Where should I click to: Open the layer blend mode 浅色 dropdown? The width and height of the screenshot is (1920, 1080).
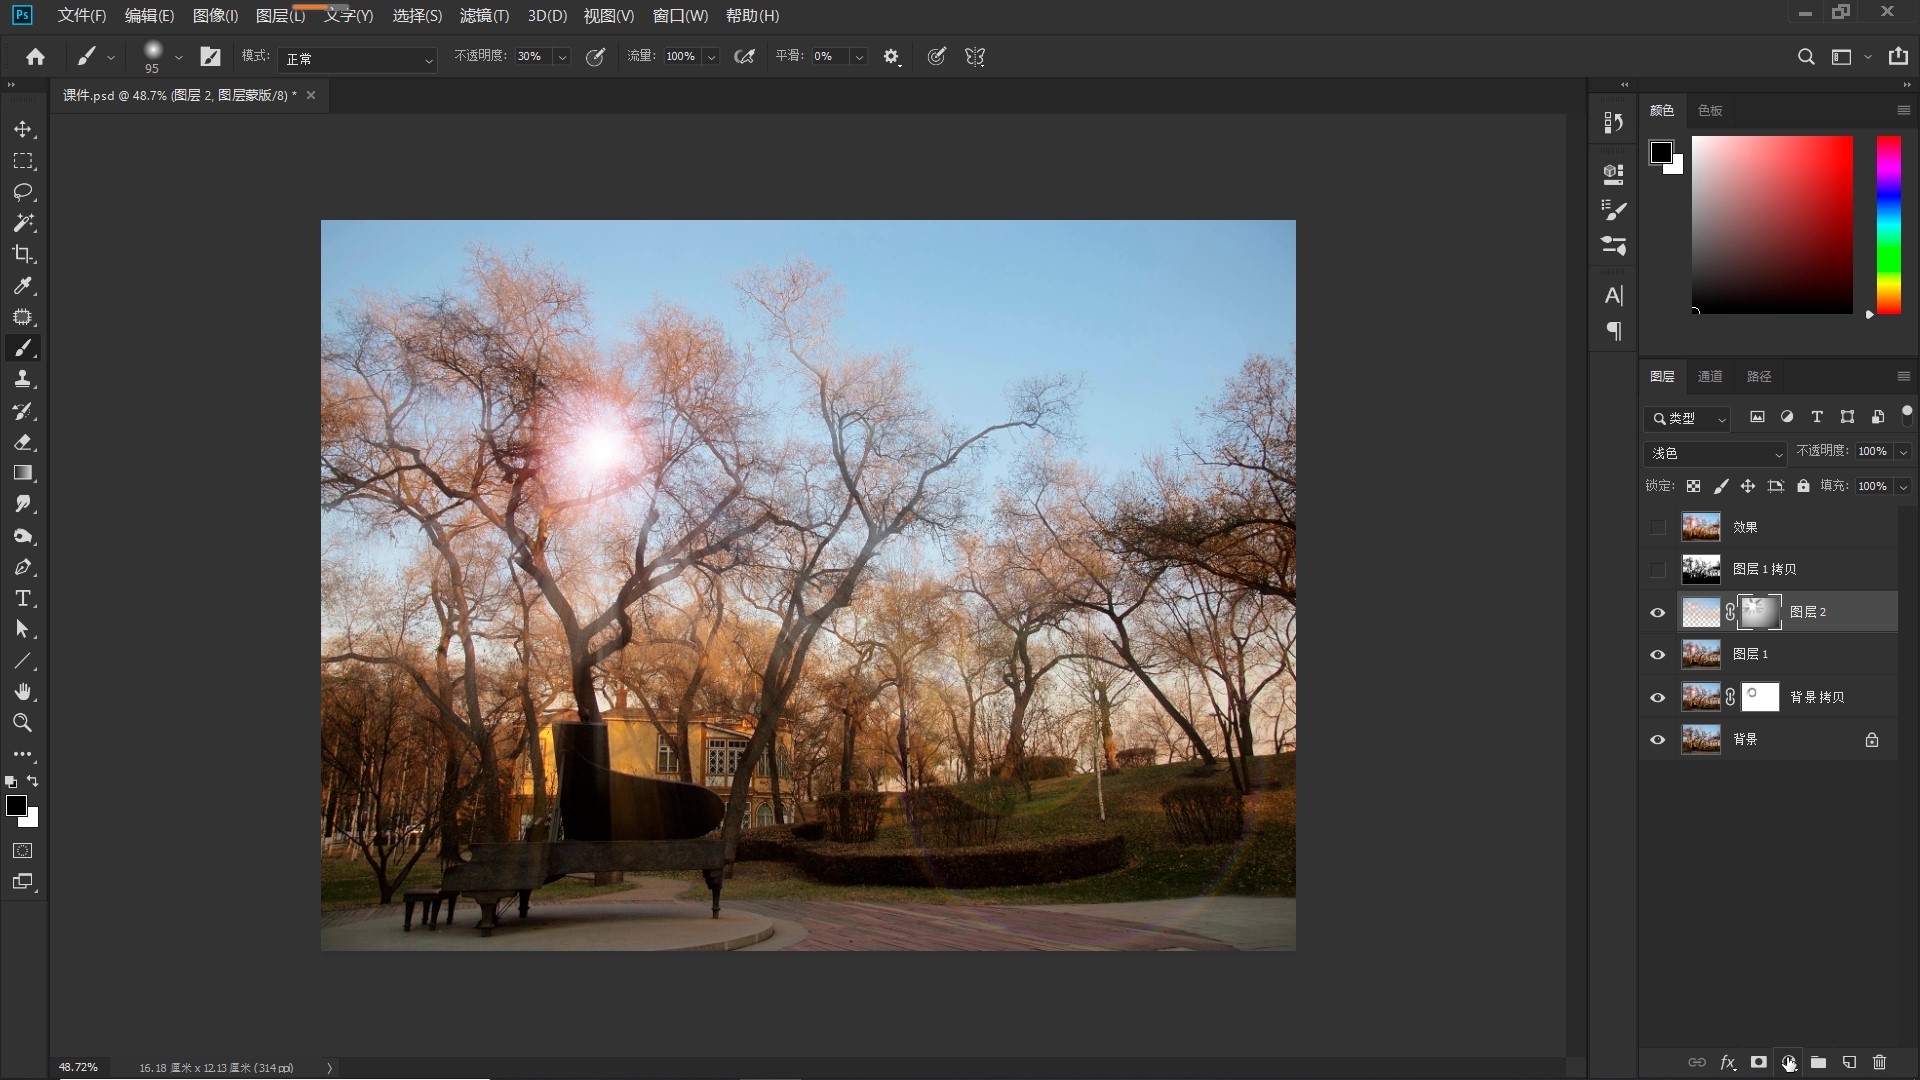click(x=1715, y=453)
